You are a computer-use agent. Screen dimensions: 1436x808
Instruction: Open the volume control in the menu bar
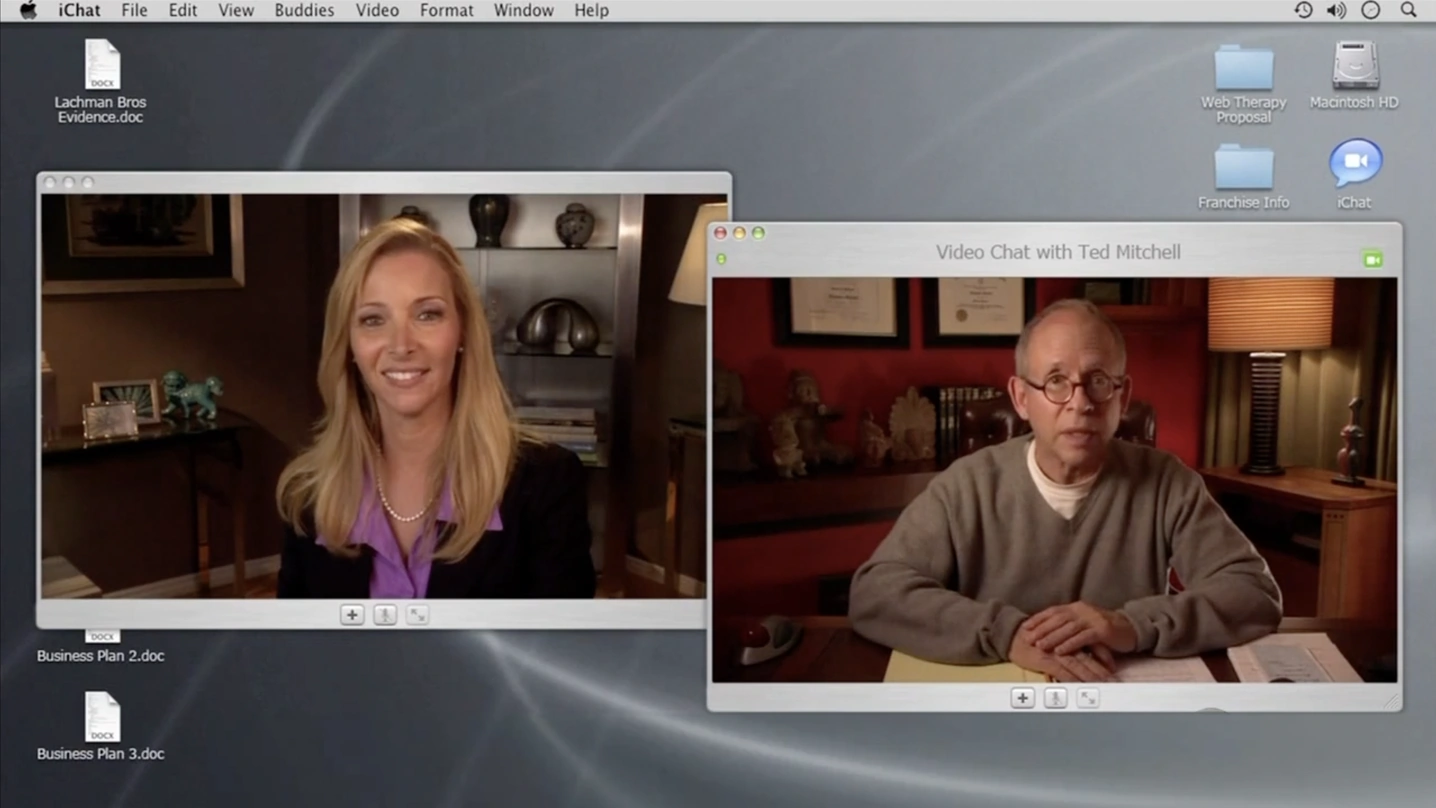click(1336, 10)
